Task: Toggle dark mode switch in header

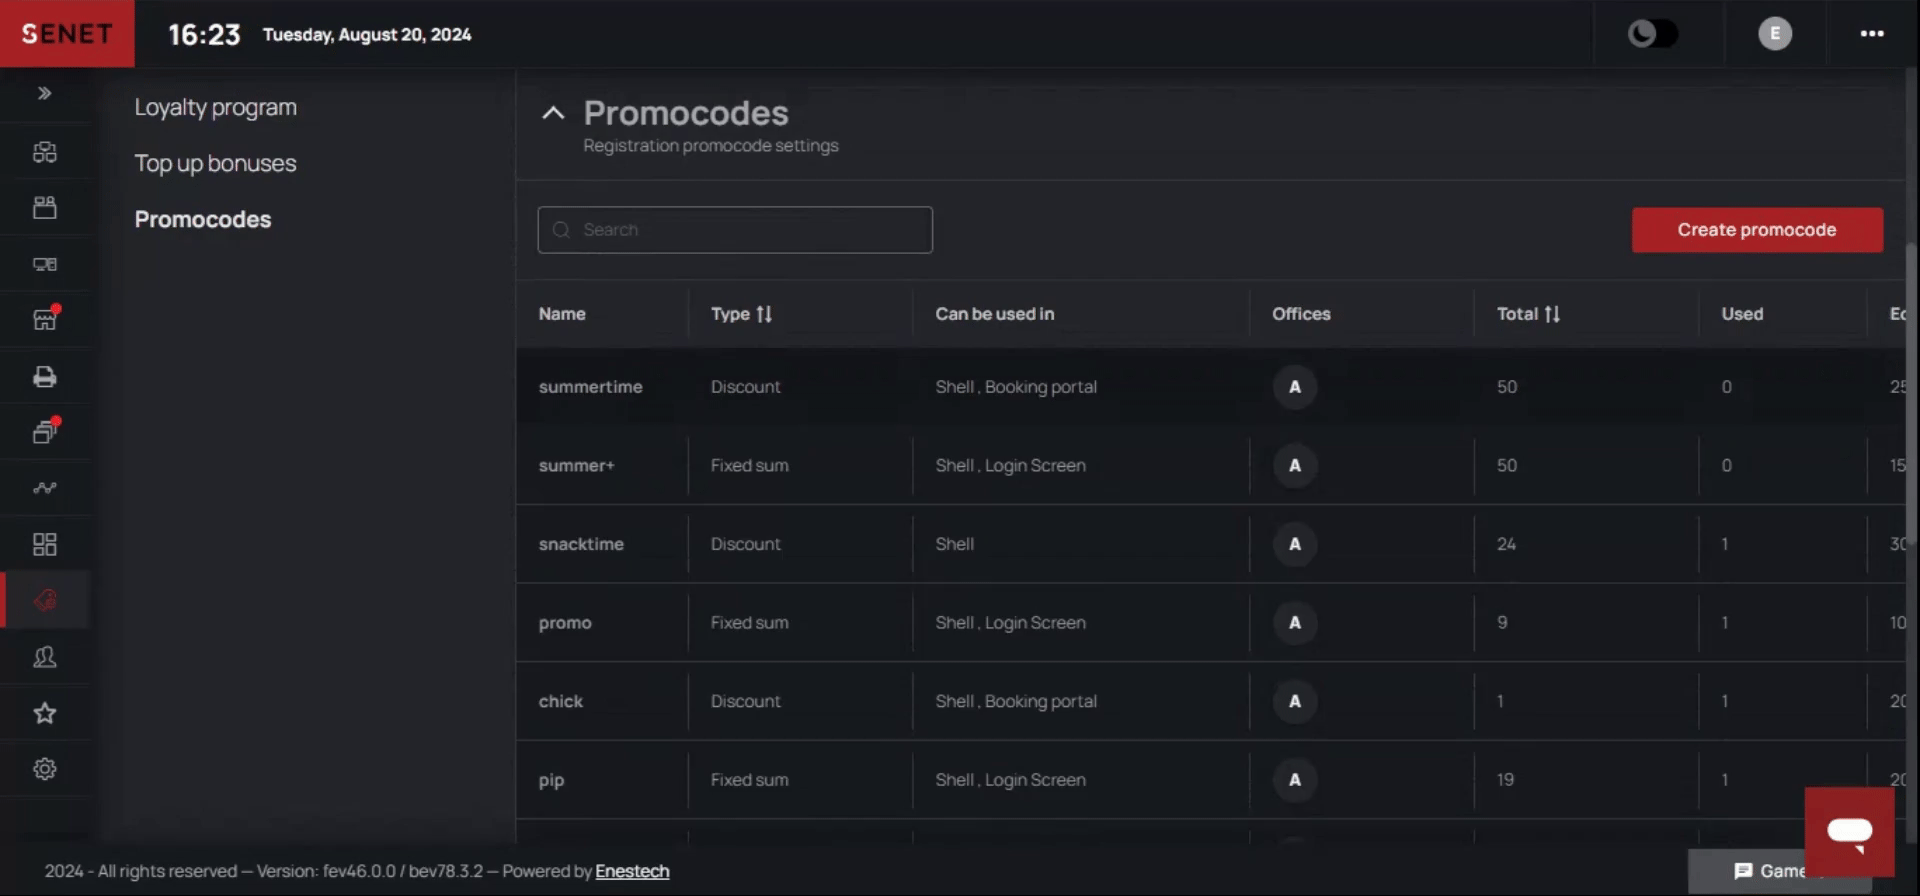Action: pos(1652,34)
